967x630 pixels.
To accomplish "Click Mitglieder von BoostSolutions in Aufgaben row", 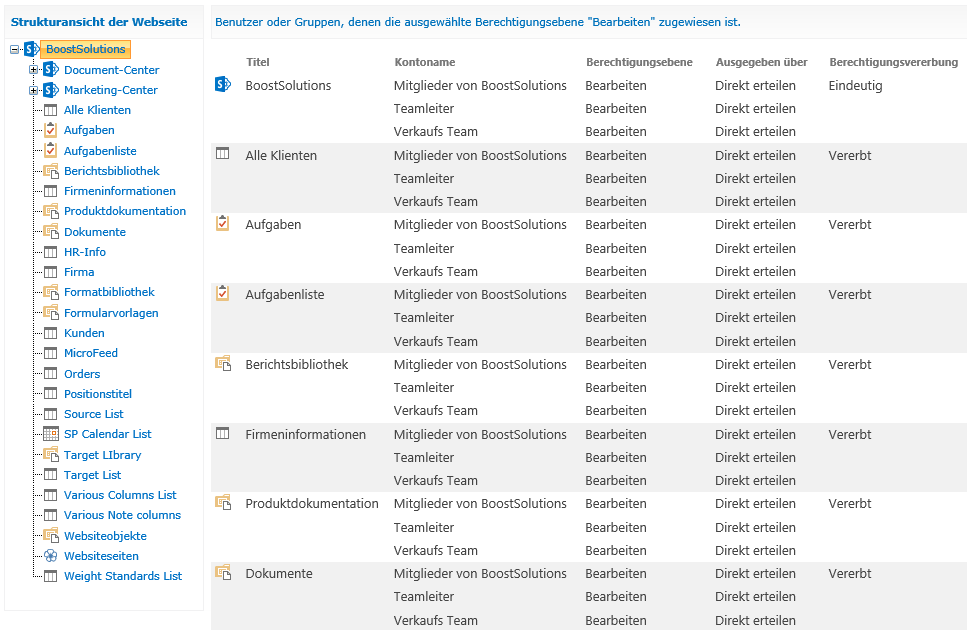I will pyautogui.click(x=480, y=225).
